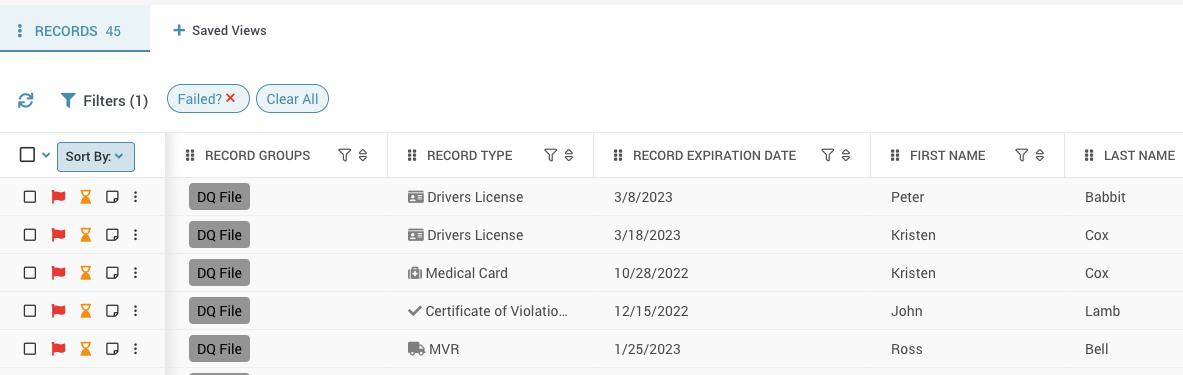Open the row menu for Kristen Cox Medical Card
The height and width of the screenshot is (375, 1183).
[x=135, y=272]
